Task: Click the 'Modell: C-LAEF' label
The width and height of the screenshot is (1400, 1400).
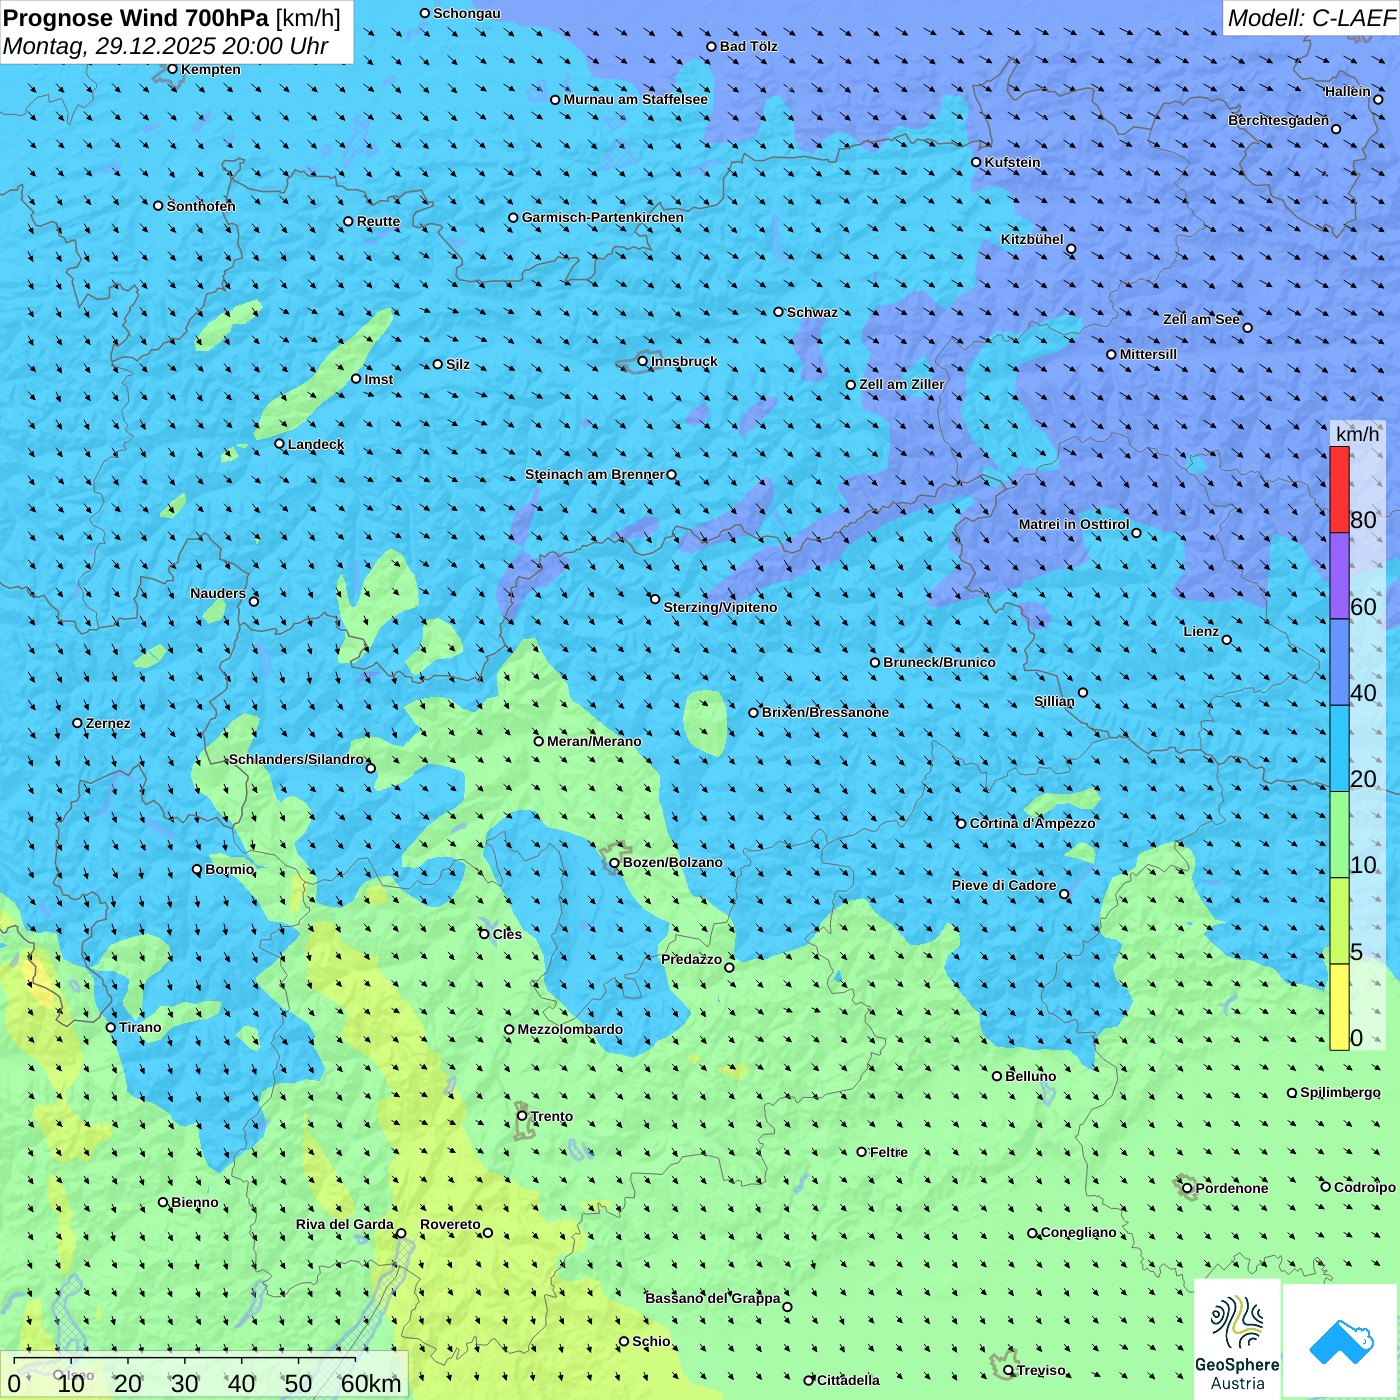Action: pyautogui.click(x=1311, y=18)
